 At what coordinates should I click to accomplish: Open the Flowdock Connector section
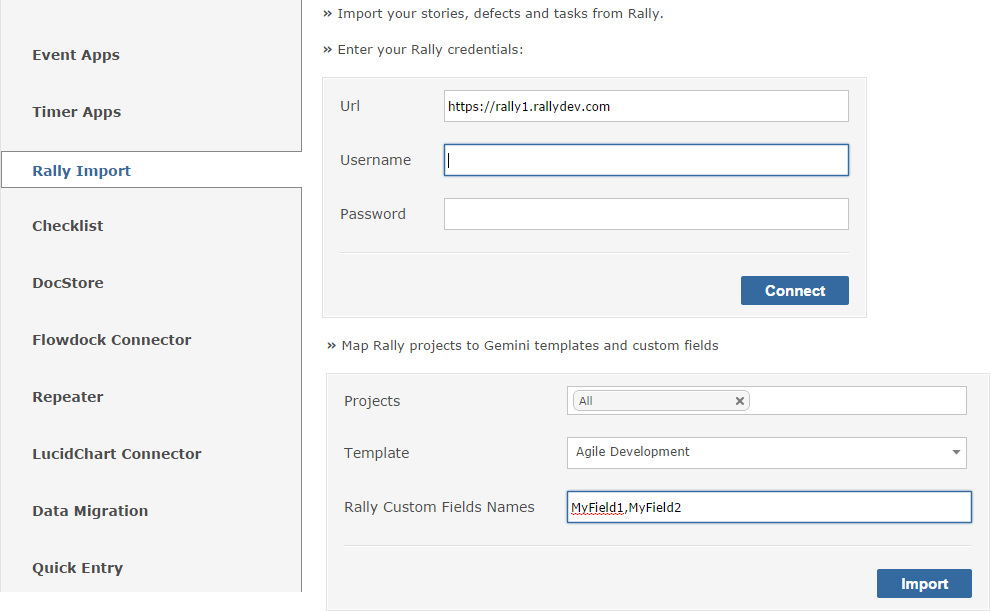pyautogui.click(x=112, y=340)
